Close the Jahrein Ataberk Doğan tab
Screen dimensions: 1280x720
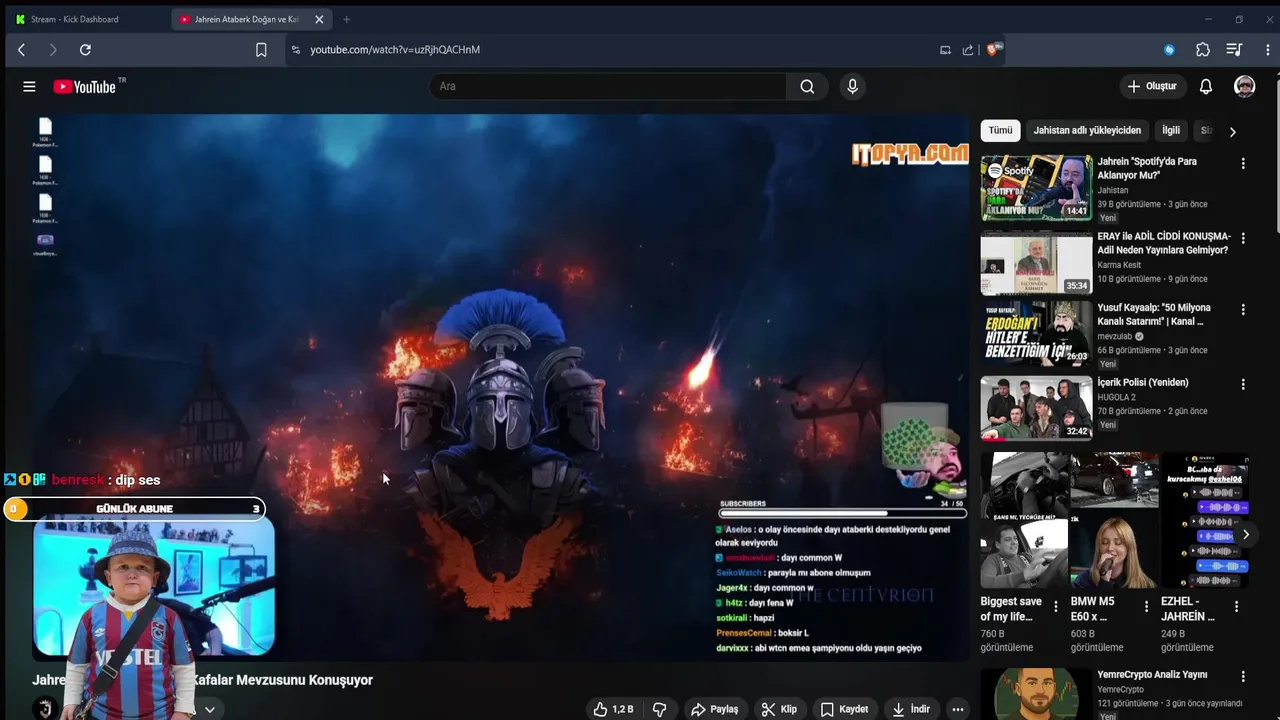click(x=319, y=19)
